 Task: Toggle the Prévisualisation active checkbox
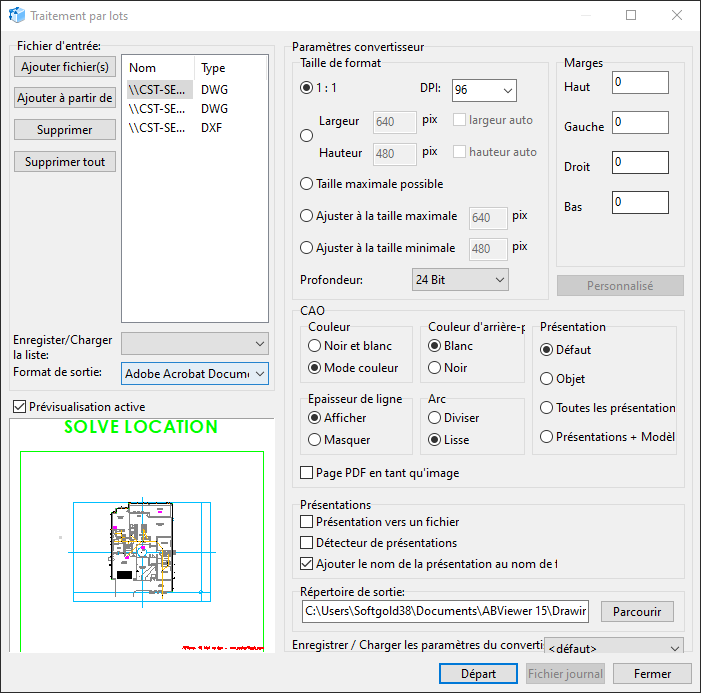(x=20, y=407)
